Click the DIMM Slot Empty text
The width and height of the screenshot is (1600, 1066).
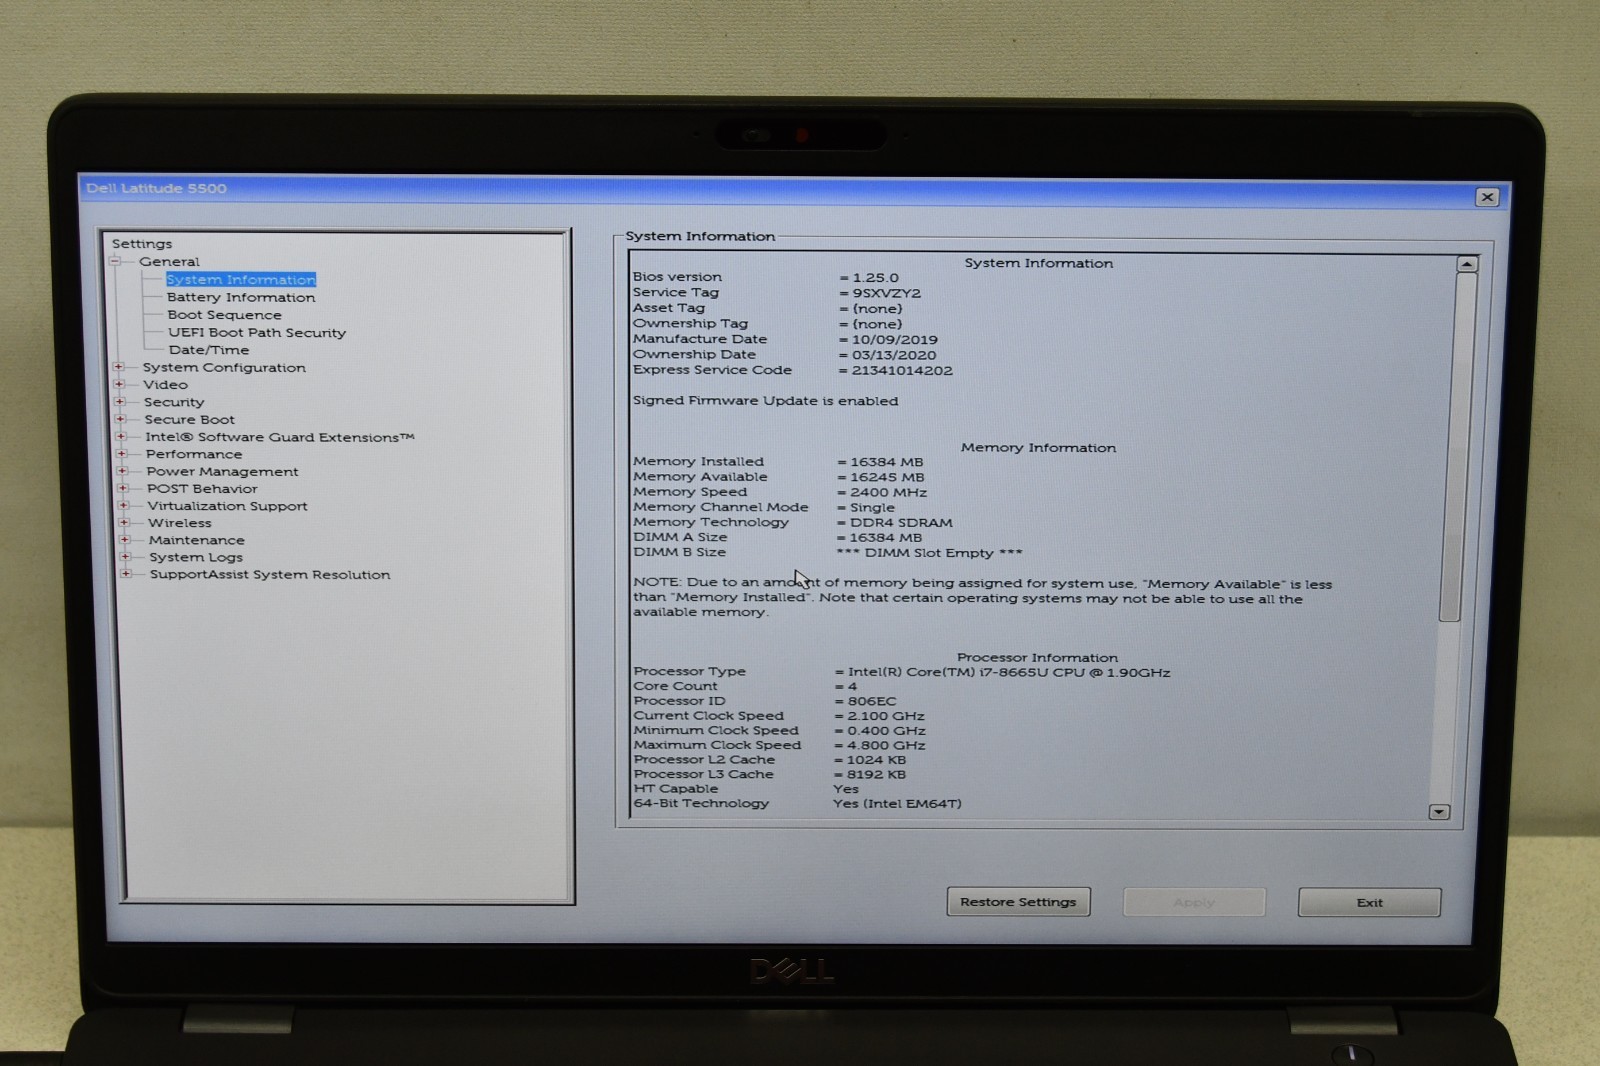coord(929,553)
